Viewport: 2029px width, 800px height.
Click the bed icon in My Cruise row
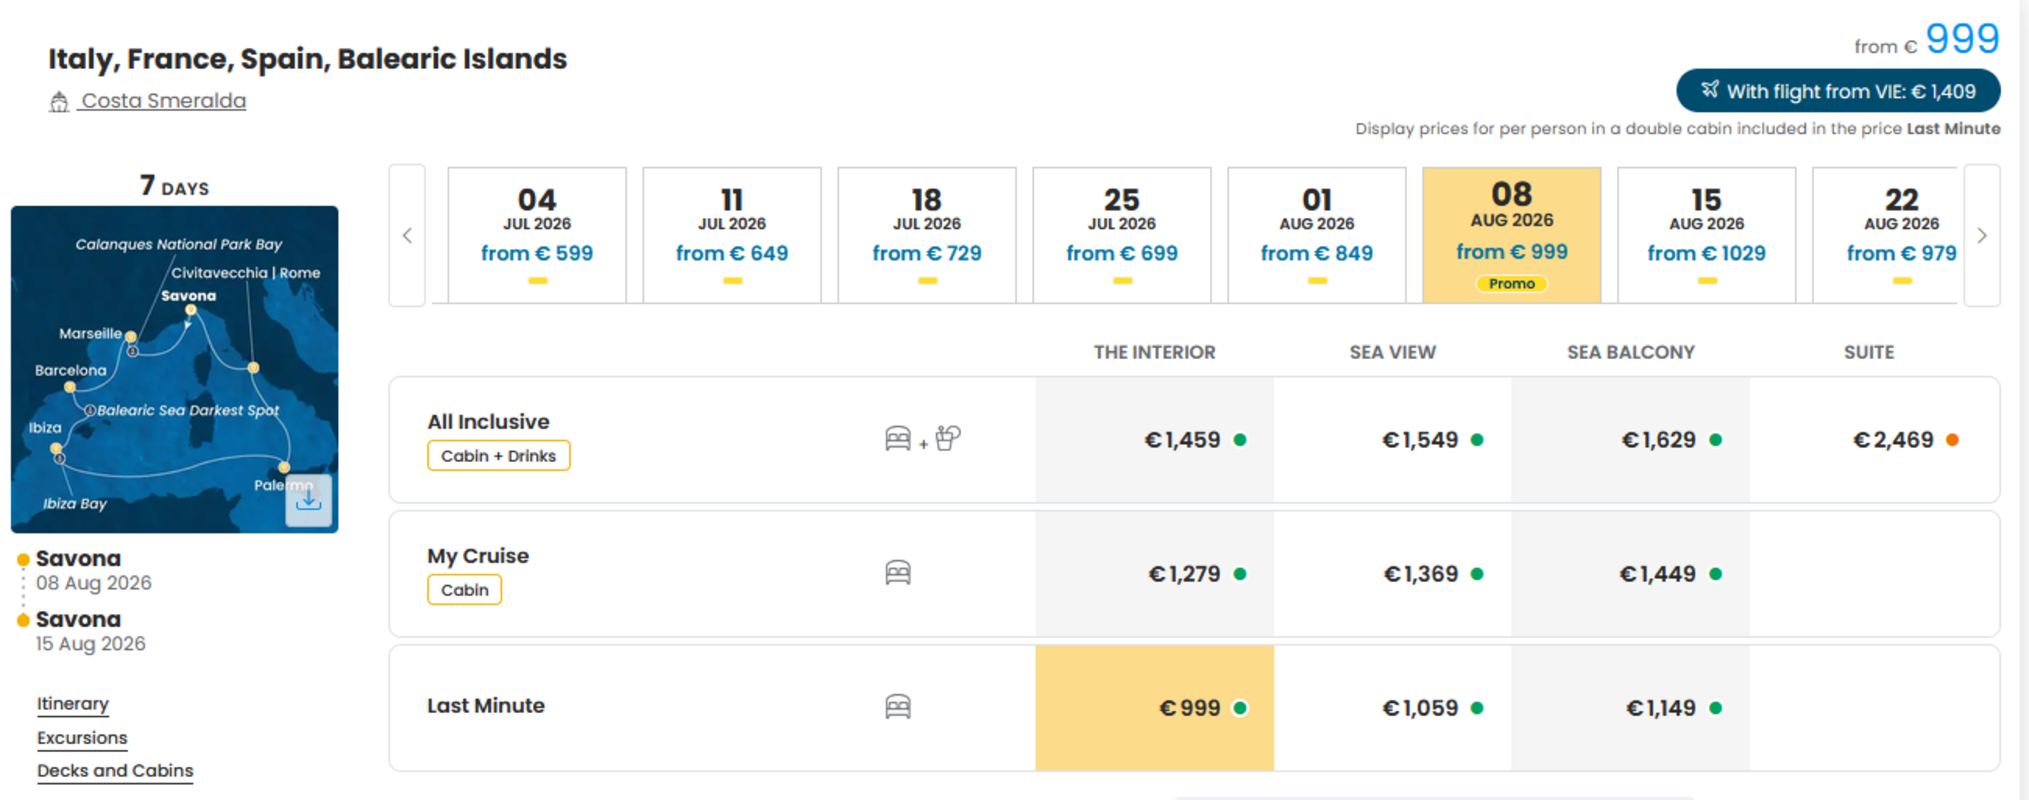(x=898, y=573)
